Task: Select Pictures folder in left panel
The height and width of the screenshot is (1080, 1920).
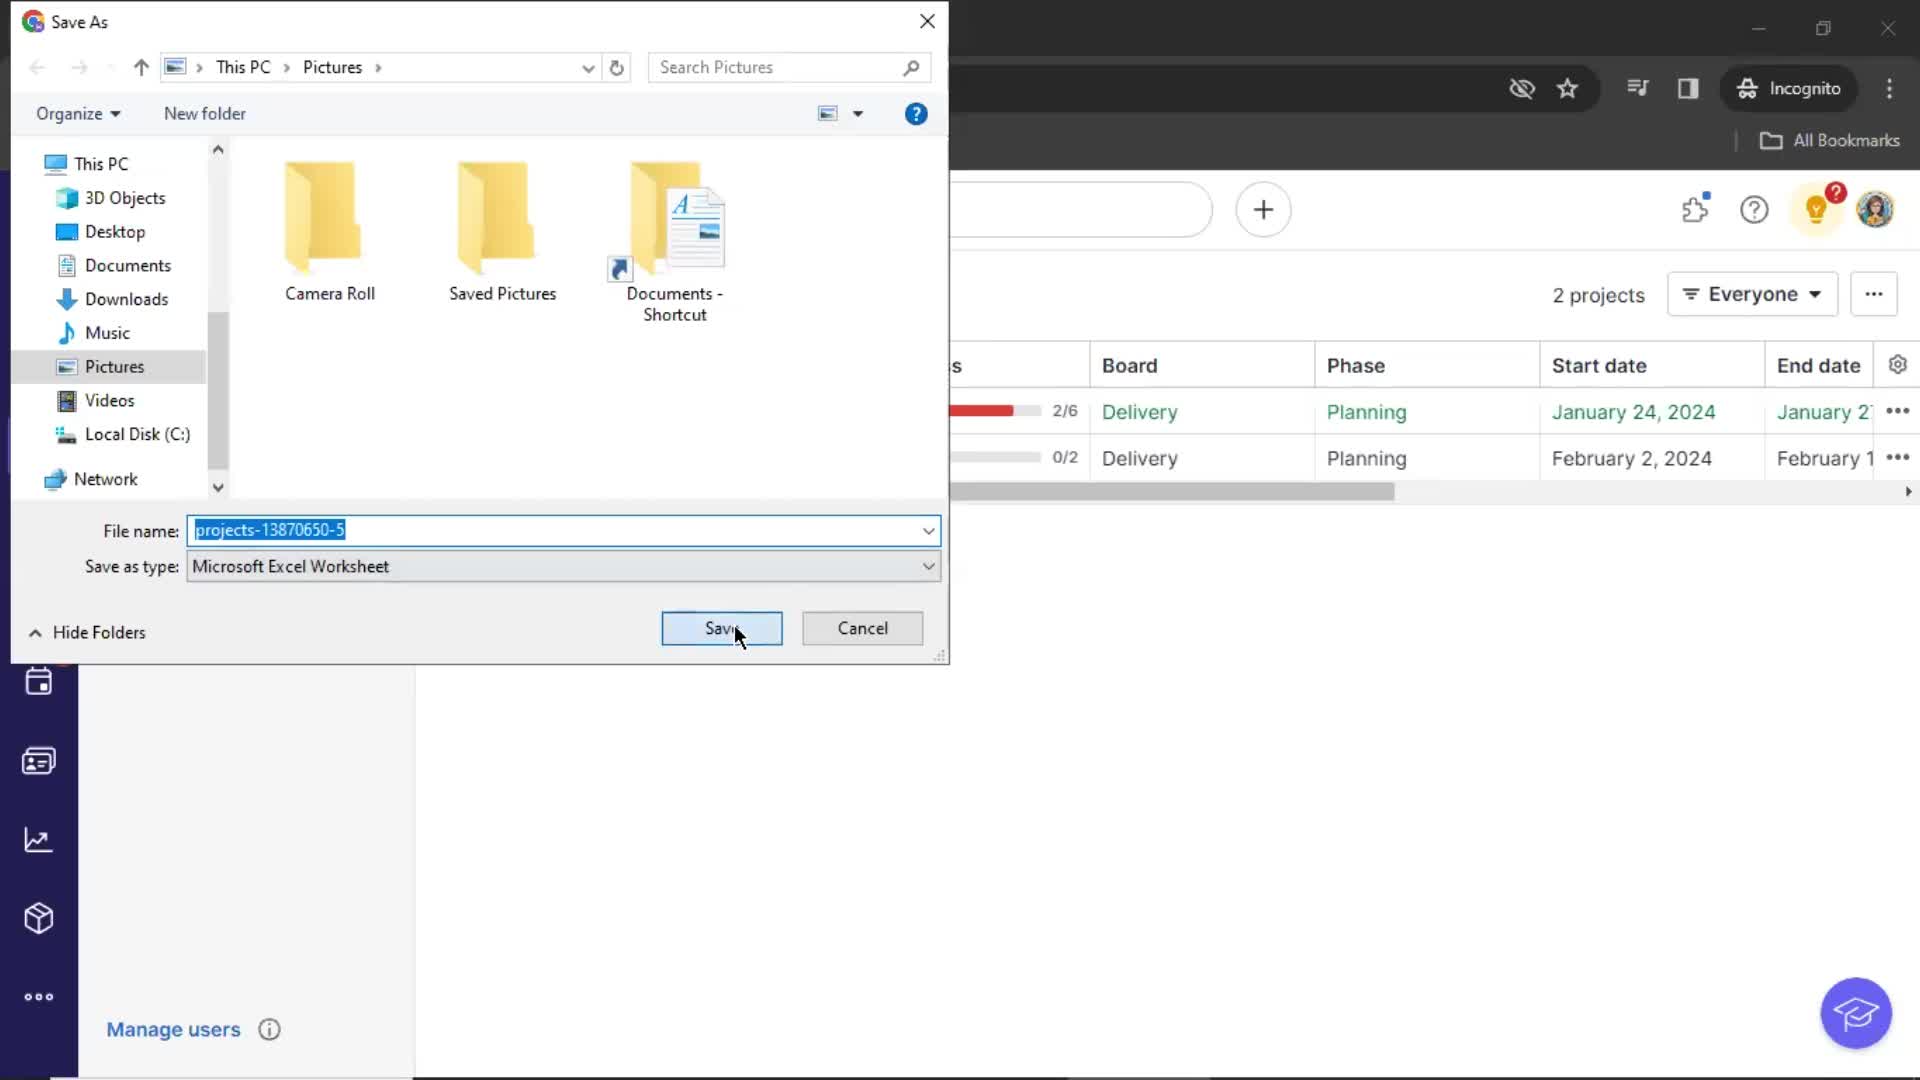Action: click(115, 367)
